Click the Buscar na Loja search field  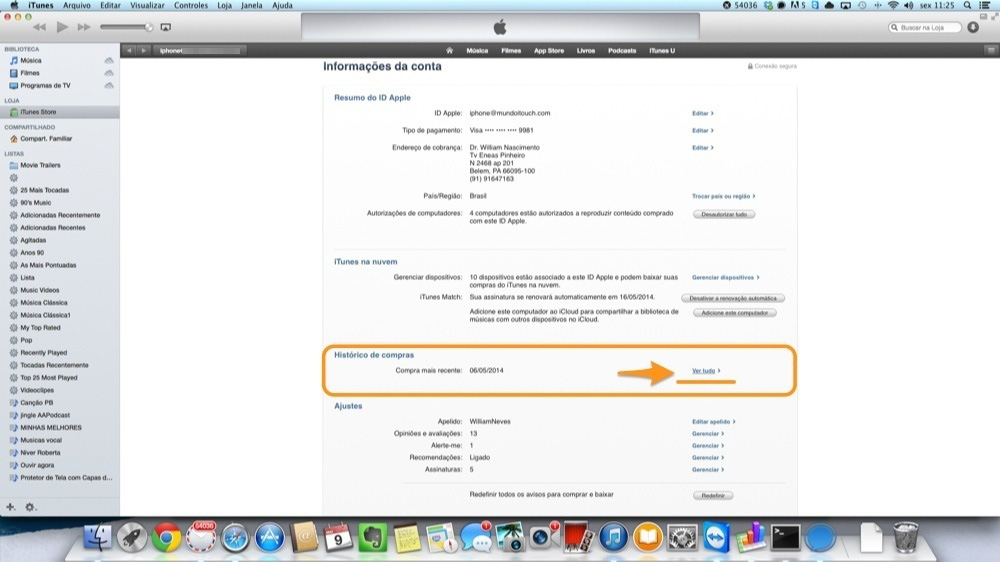point(925,27)
